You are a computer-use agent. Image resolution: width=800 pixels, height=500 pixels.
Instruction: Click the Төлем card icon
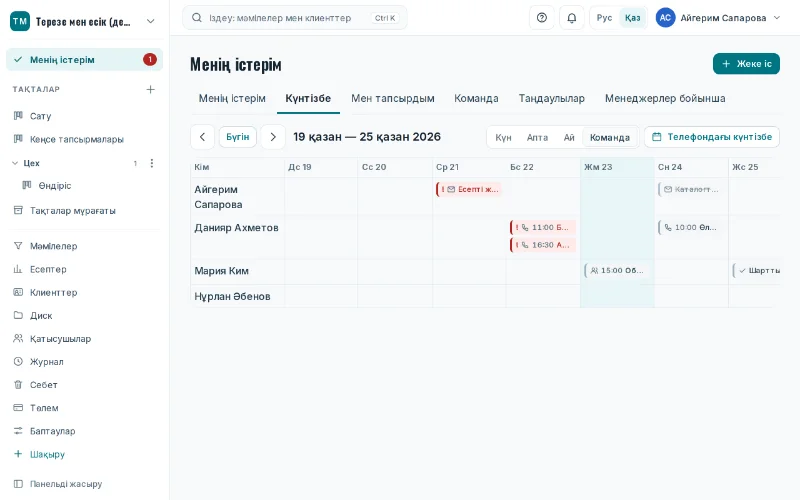pyautogui.click(x=18, y=408)
